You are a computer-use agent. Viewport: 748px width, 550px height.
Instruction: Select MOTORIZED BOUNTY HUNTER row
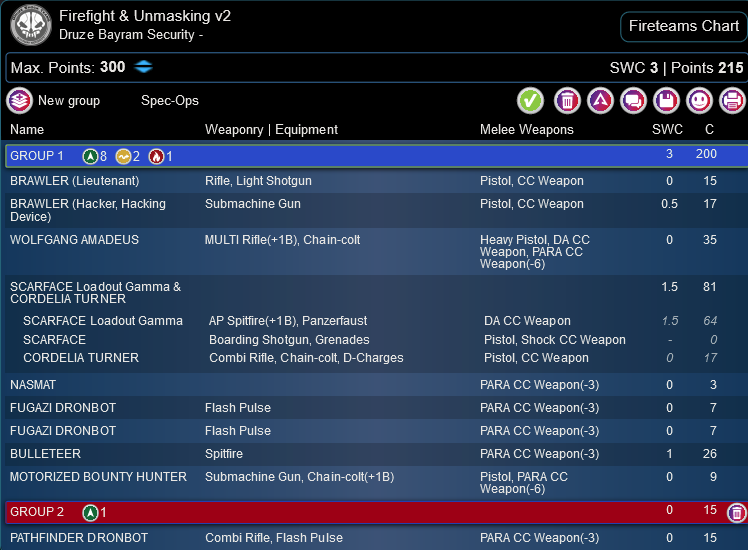pos(376,483)
